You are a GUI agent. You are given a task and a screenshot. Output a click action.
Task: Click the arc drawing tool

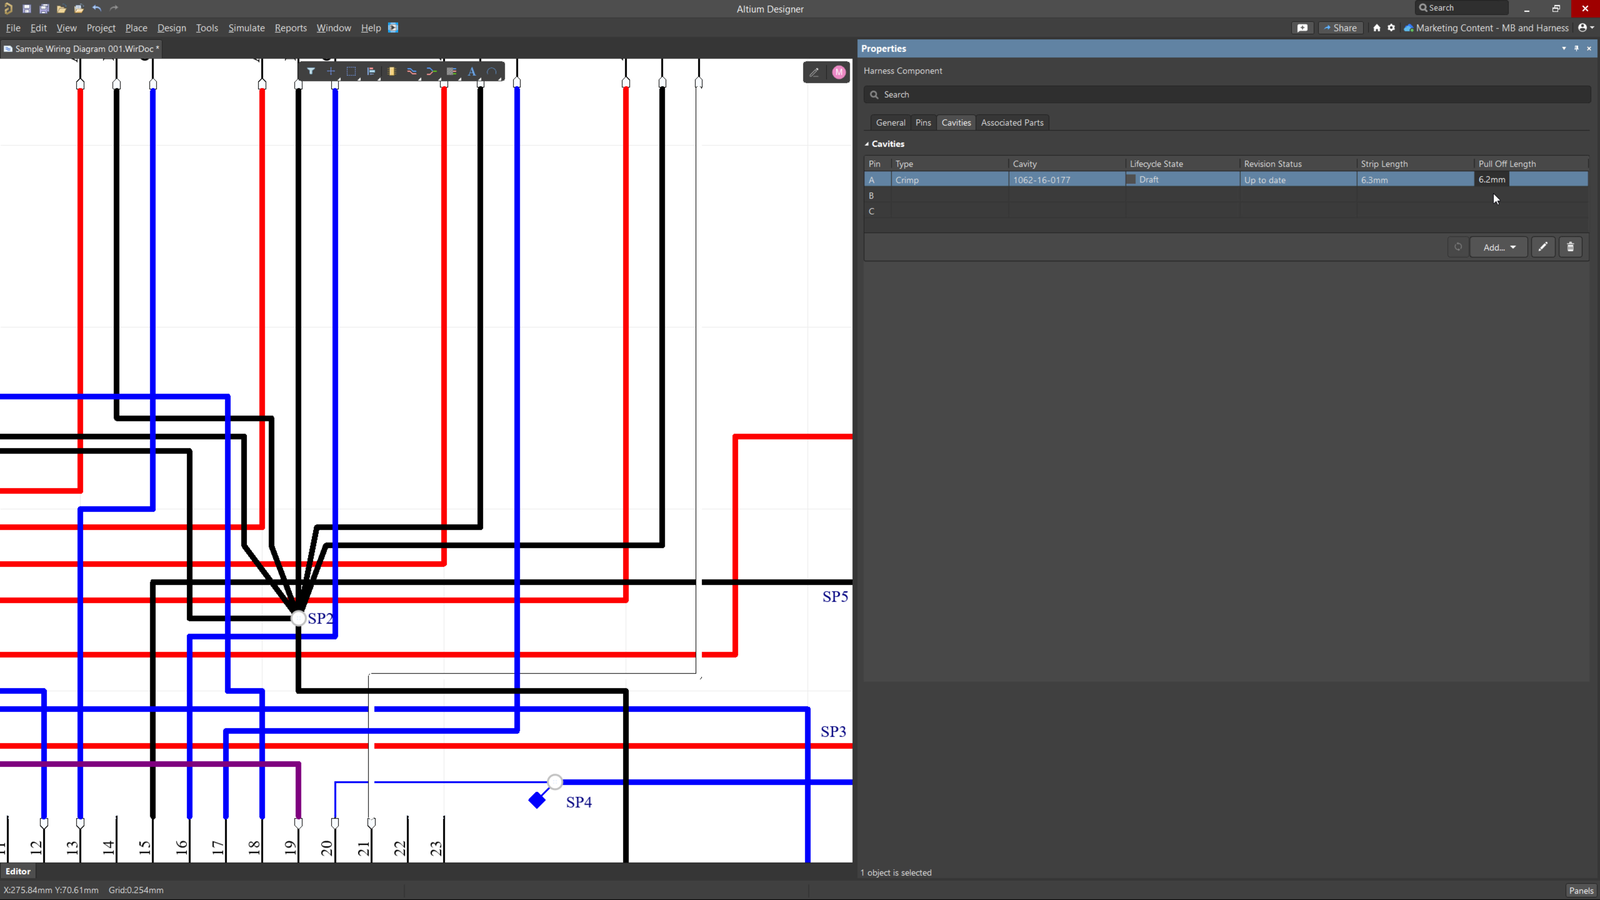tap(492, 71)
